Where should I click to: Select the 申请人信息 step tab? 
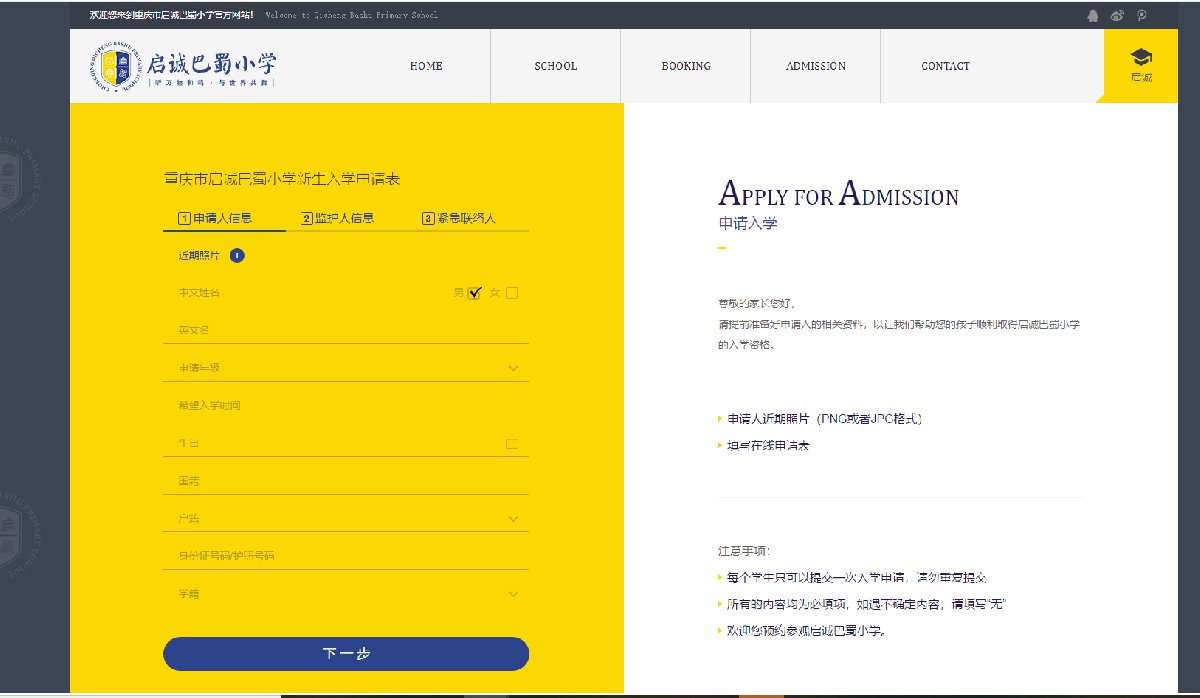(x=215, y=218)
